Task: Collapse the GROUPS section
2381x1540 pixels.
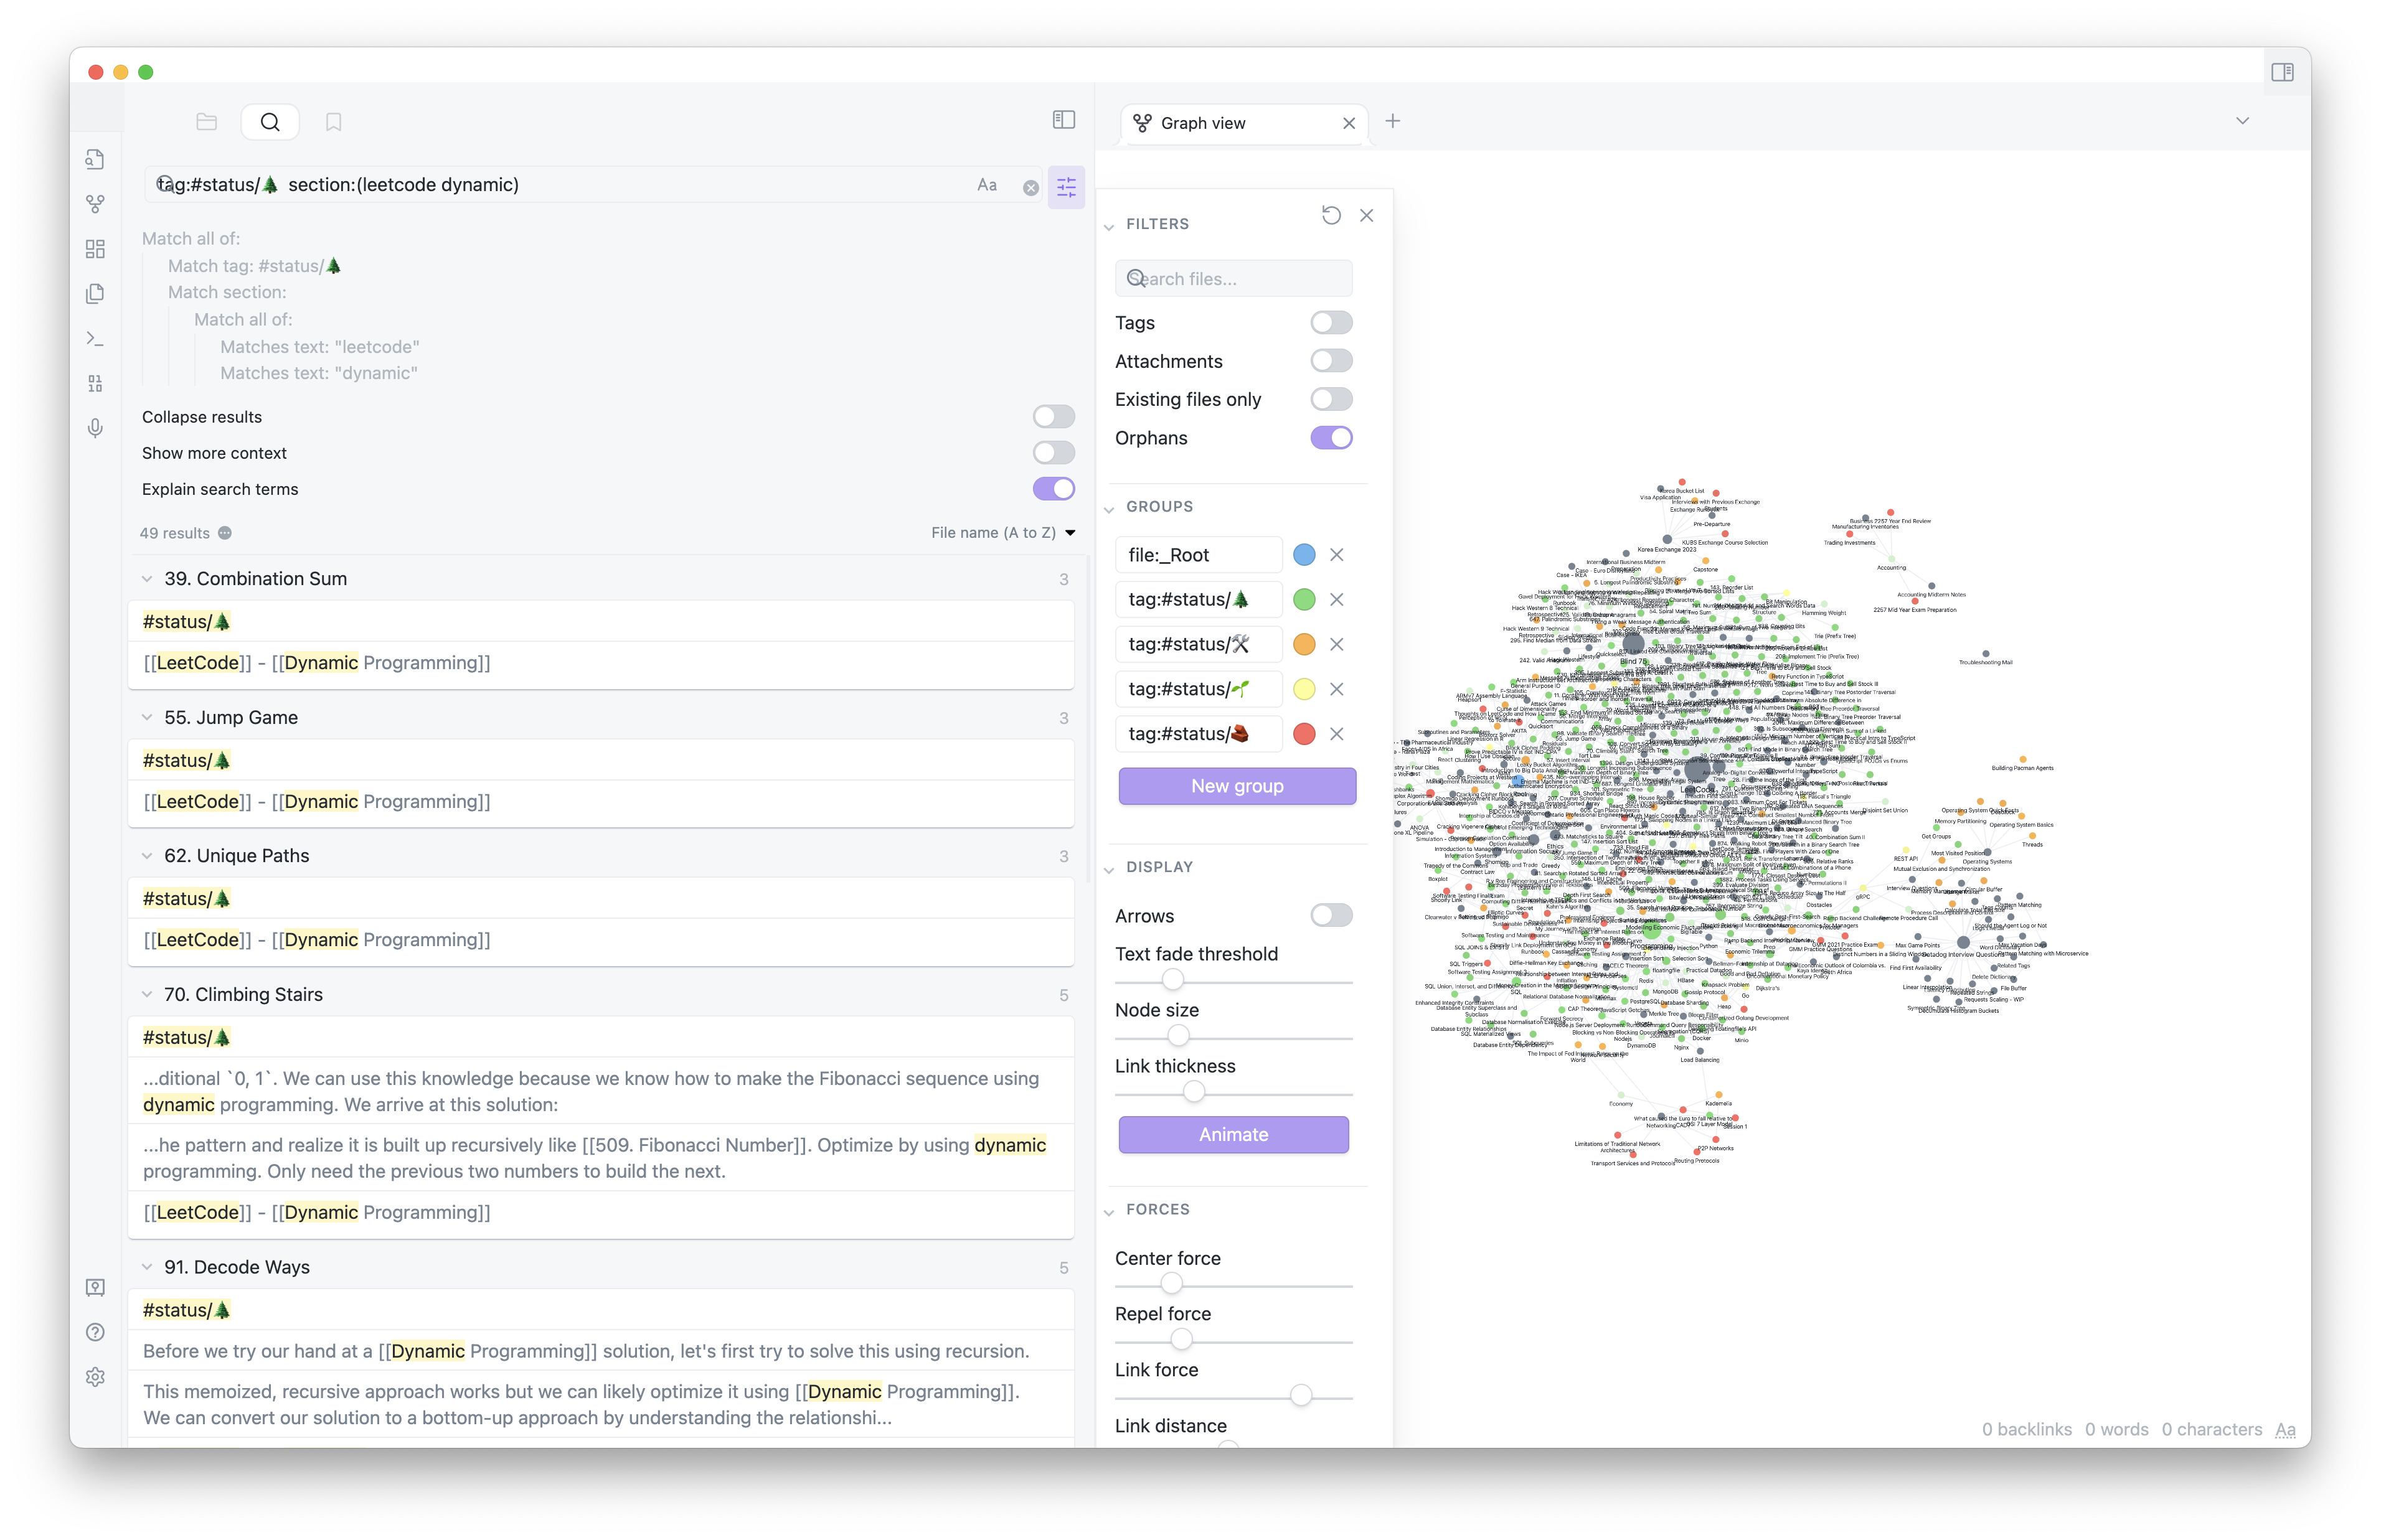Action: tap(1109, 508)
